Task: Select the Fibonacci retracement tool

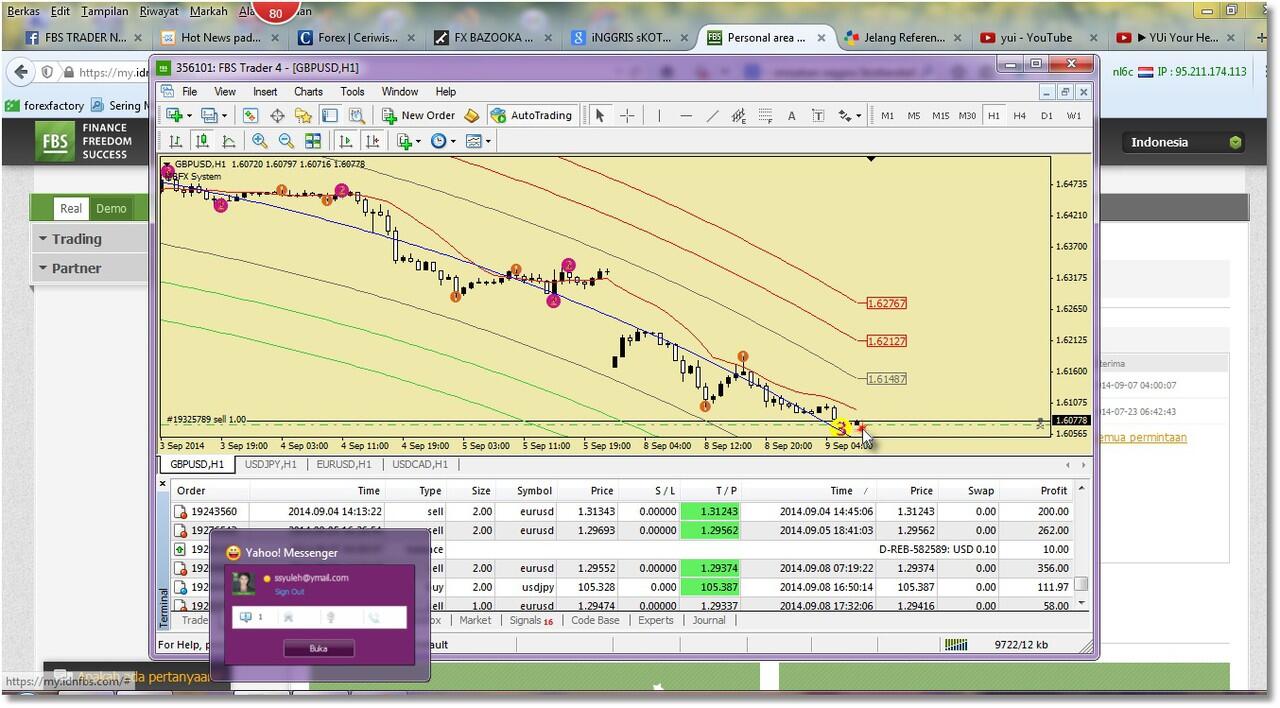Action: coord(765,115)
